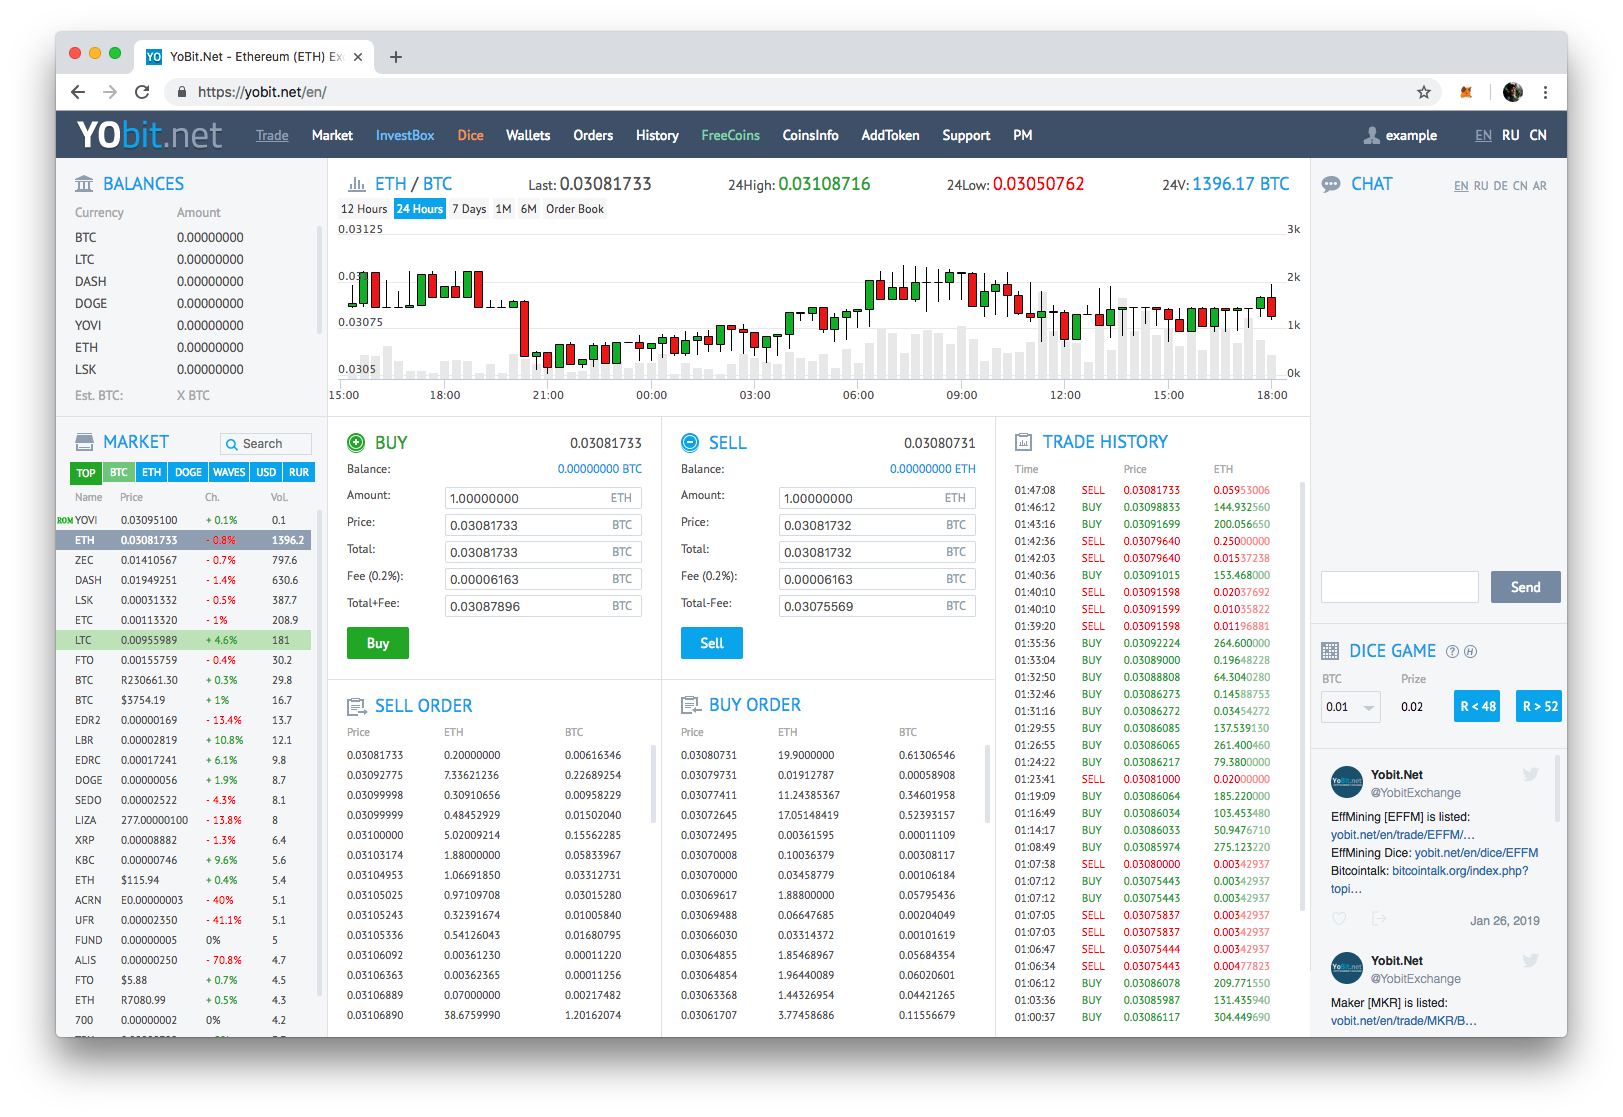Select the LTC market row
Viewport: 1623px width, 1117px height.
(184, 640)
